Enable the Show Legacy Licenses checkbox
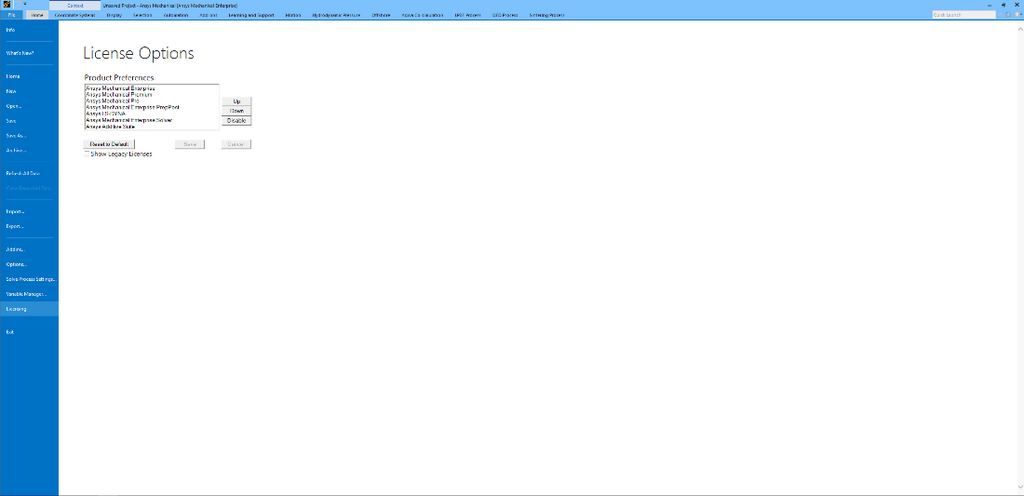The image size is (1024, 496). 87,154
